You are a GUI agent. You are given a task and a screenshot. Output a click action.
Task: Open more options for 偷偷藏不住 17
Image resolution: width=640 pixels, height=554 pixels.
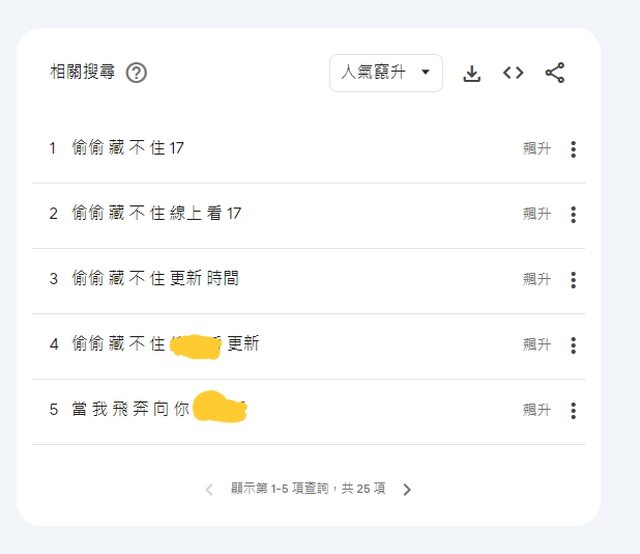point(573,149)
